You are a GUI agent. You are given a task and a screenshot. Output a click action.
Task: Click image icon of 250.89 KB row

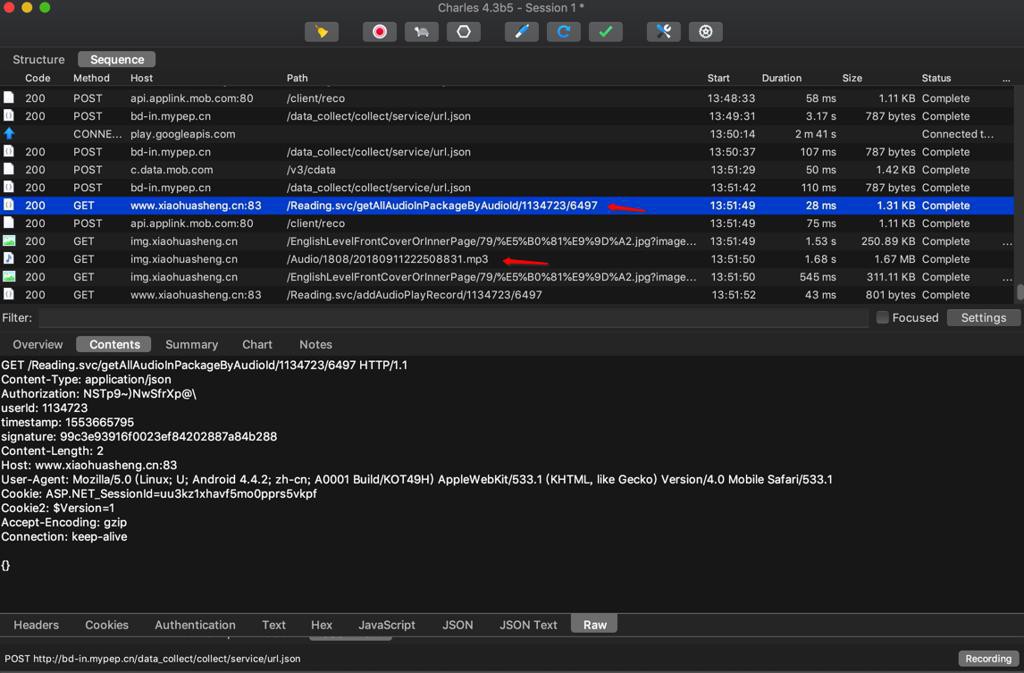pyautogui.click(x=9, y=241)
